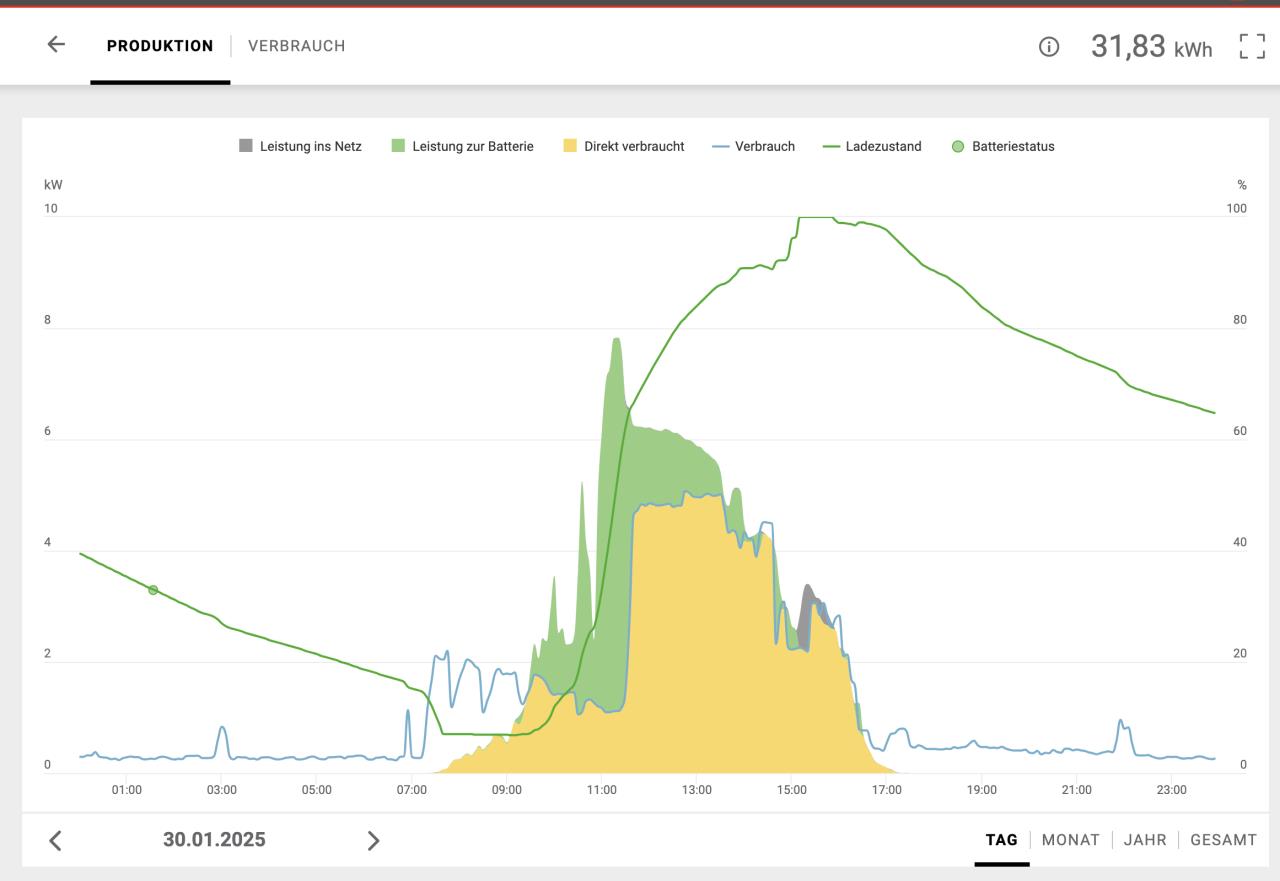
Task: Select the Monat time range
Action: (x=1070, y=840)
